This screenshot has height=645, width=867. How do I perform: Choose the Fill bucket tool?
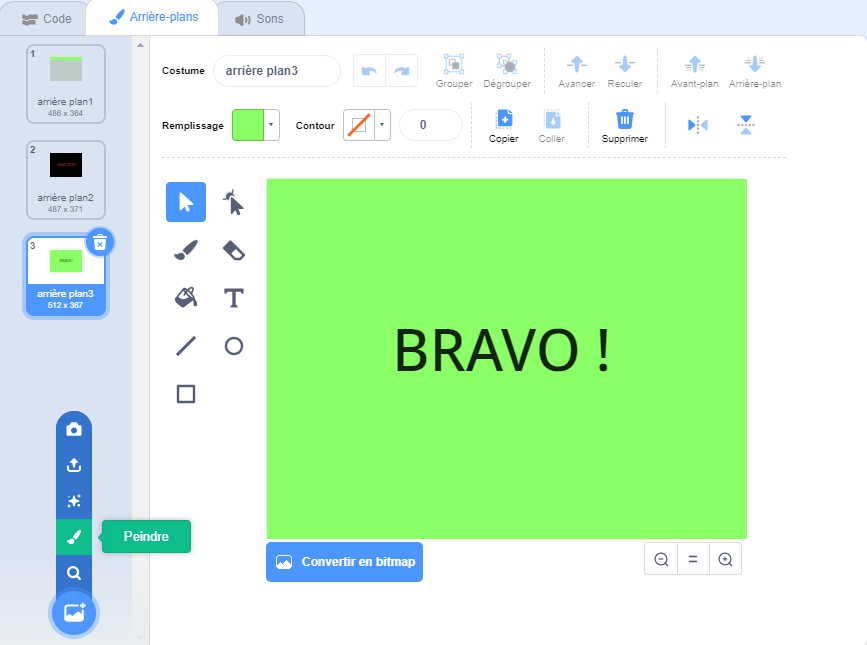pyautogui.click(x=185, y=297)
